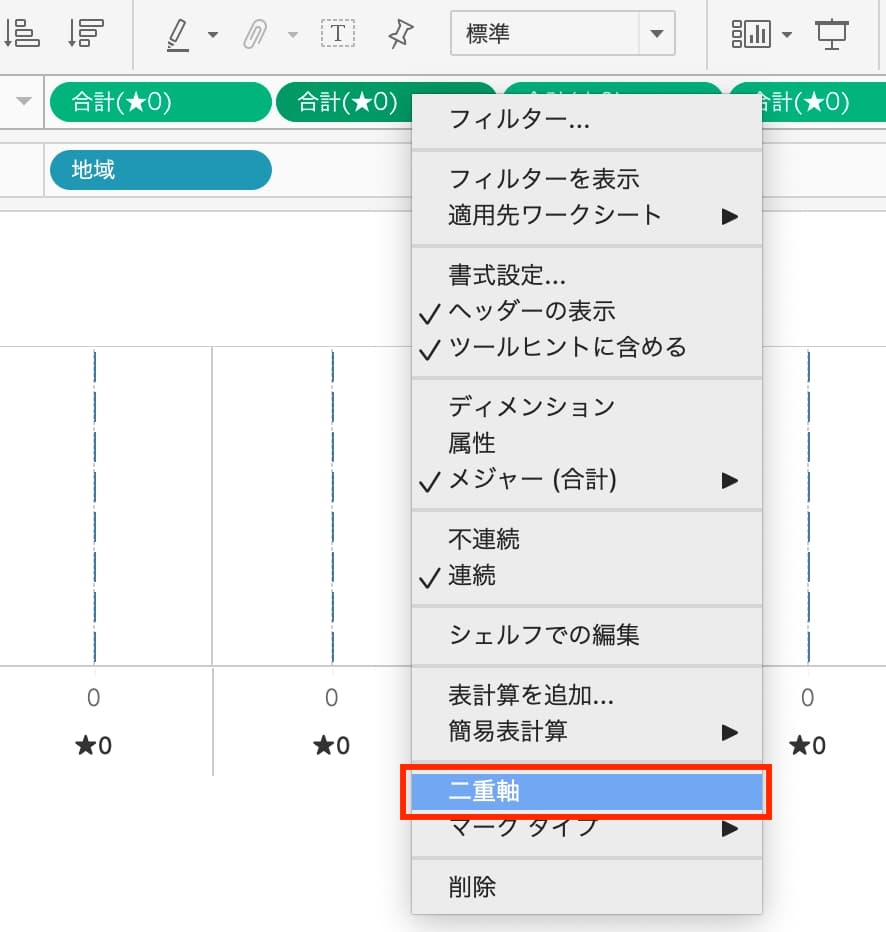This screenshot has width=886, height=932.
Task: Select the 不連続 option
Action: pyautogui.click(x=484, y=539)
